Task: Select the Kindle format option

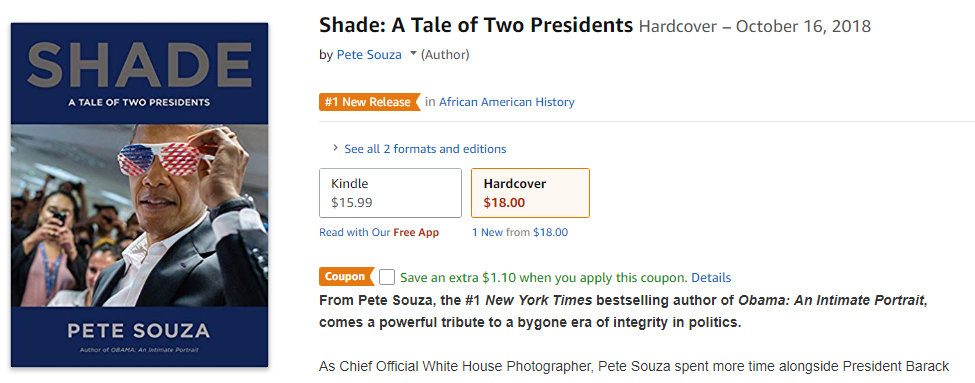Action: 390,193
